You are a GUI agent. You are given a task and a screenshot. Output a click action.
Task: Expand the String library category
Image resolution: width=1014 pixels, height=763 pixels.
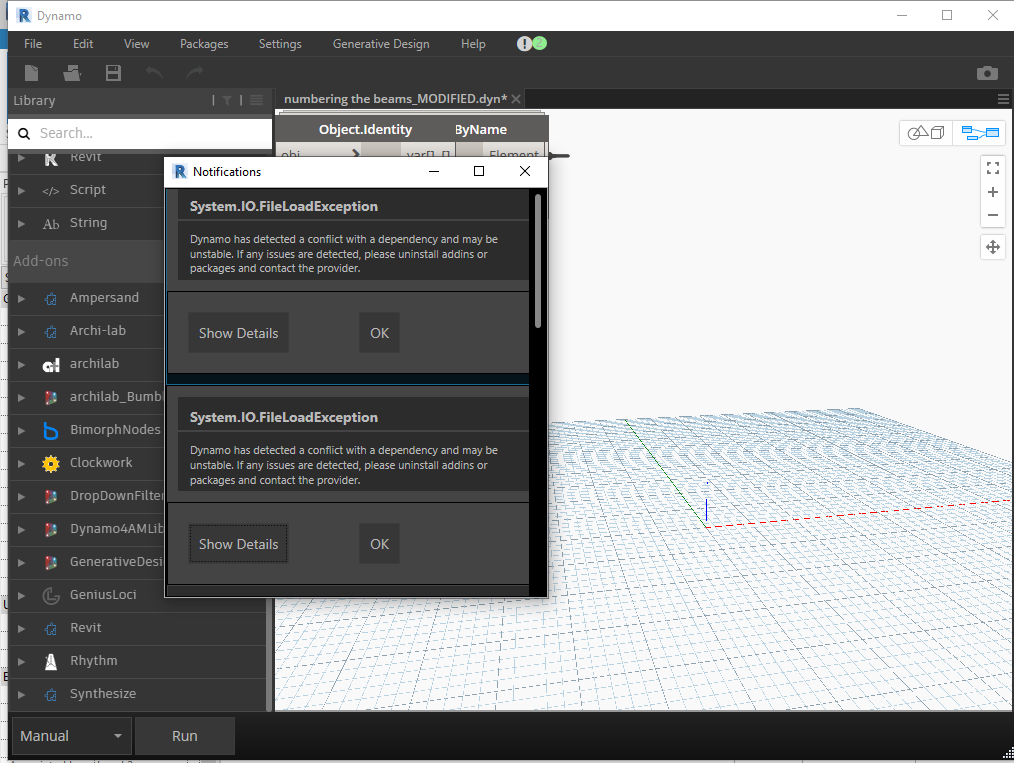[x=21, y=223]
